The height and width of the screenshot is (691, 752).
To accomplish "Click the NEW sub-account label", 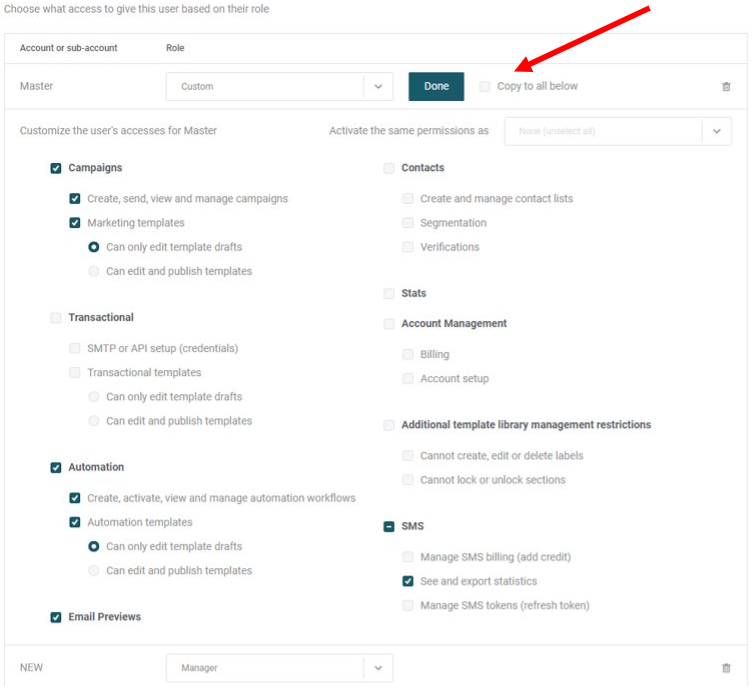I will 31,668.
